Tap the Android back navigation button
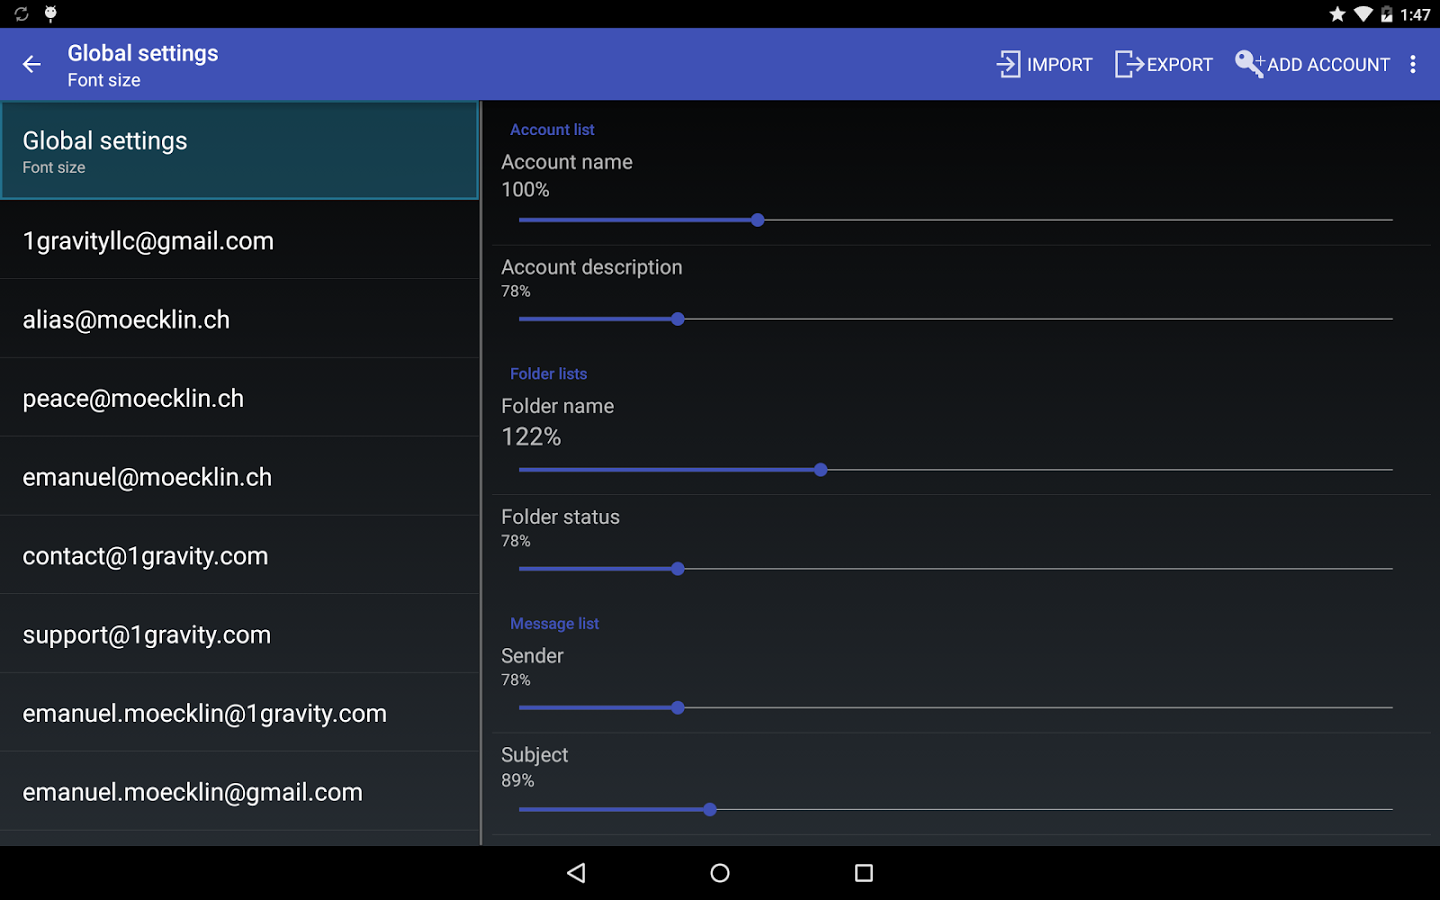This screenshot has width=1440, height=900. [576, 873]
